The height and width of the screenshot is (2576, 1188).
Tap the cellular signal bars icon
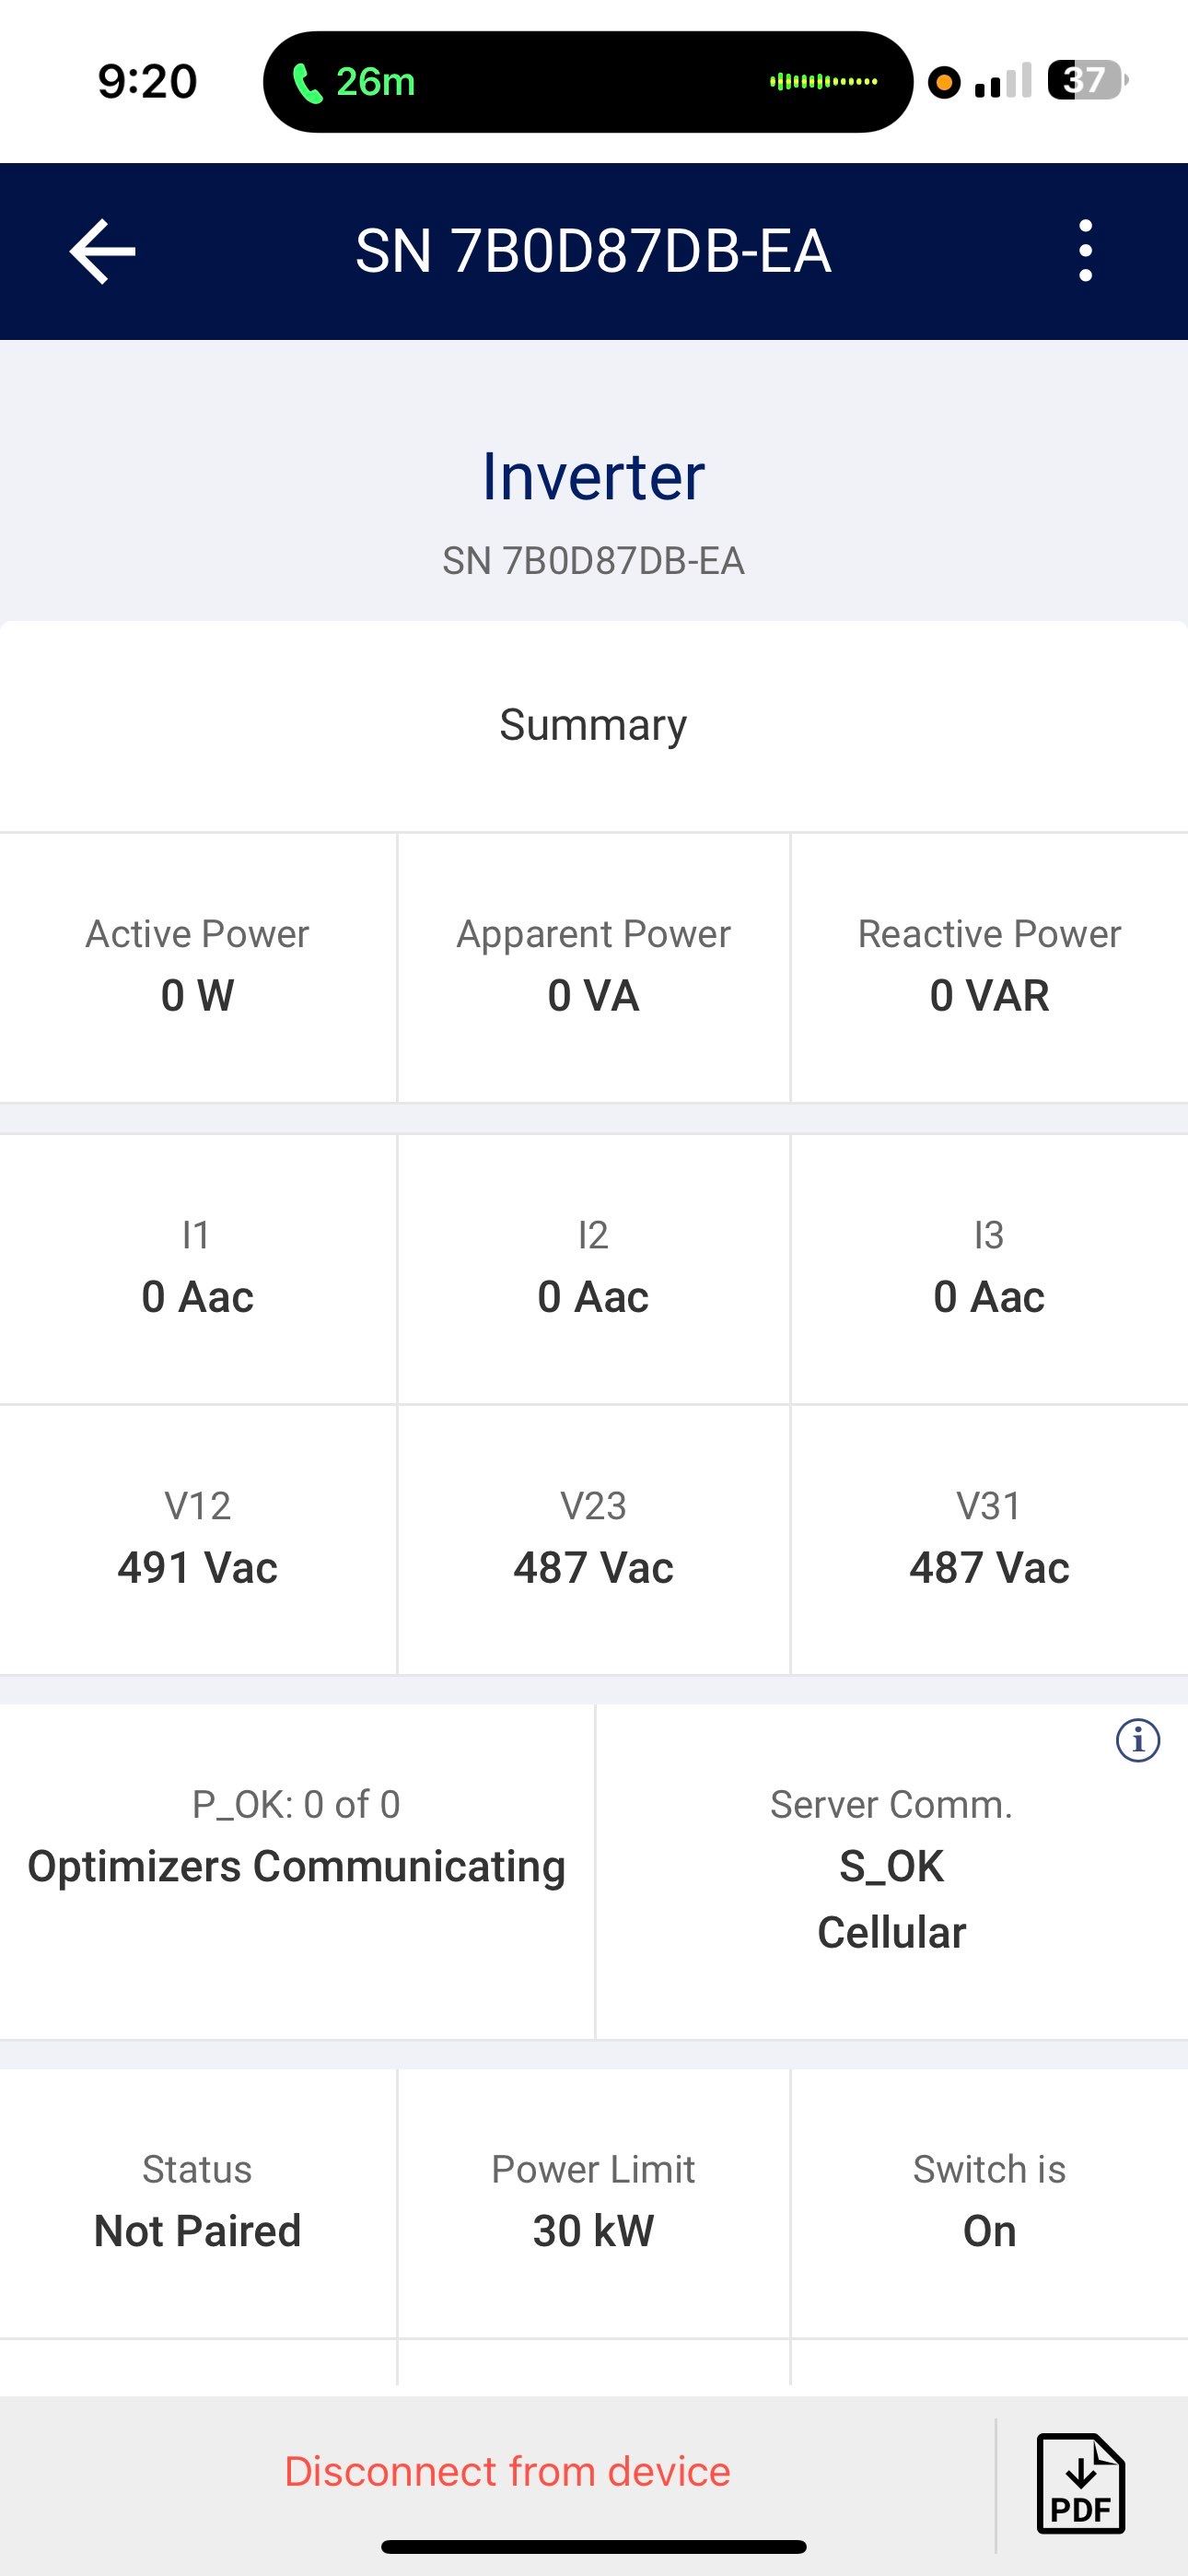pos(1002,82)
